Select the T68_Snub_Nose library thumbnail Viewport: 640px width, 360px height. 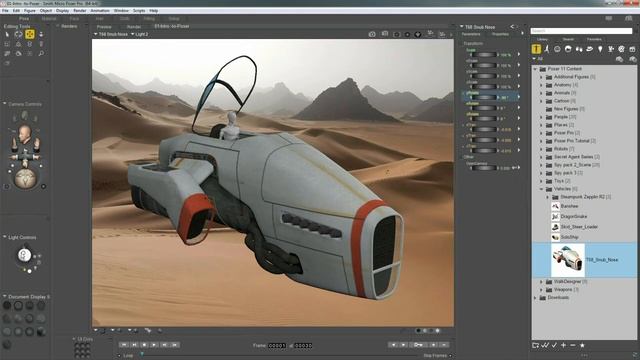click(568, 260)
